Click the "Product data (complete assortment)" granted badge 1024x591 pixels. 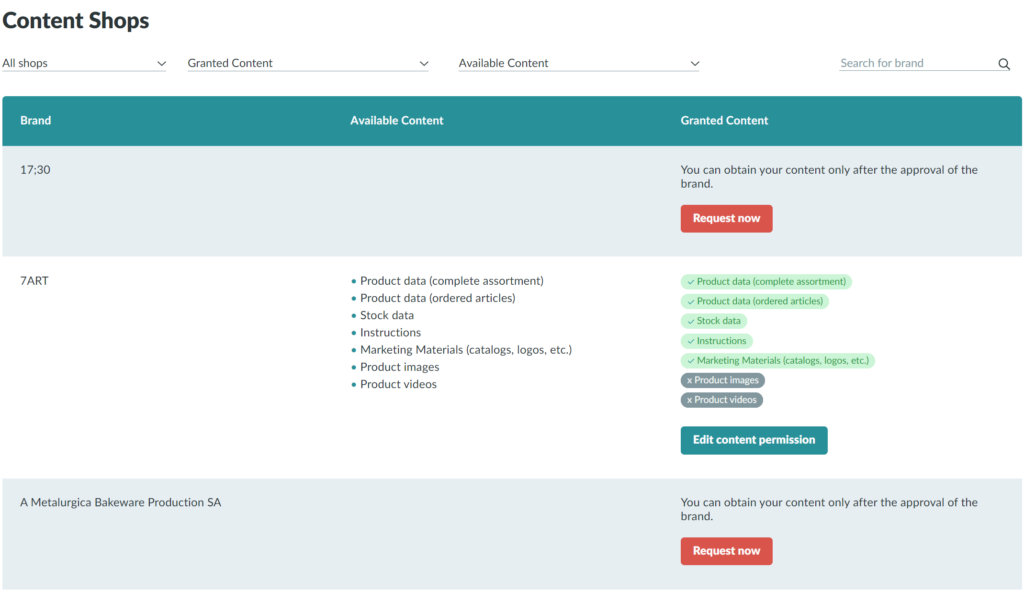click(x=766, y=281)
